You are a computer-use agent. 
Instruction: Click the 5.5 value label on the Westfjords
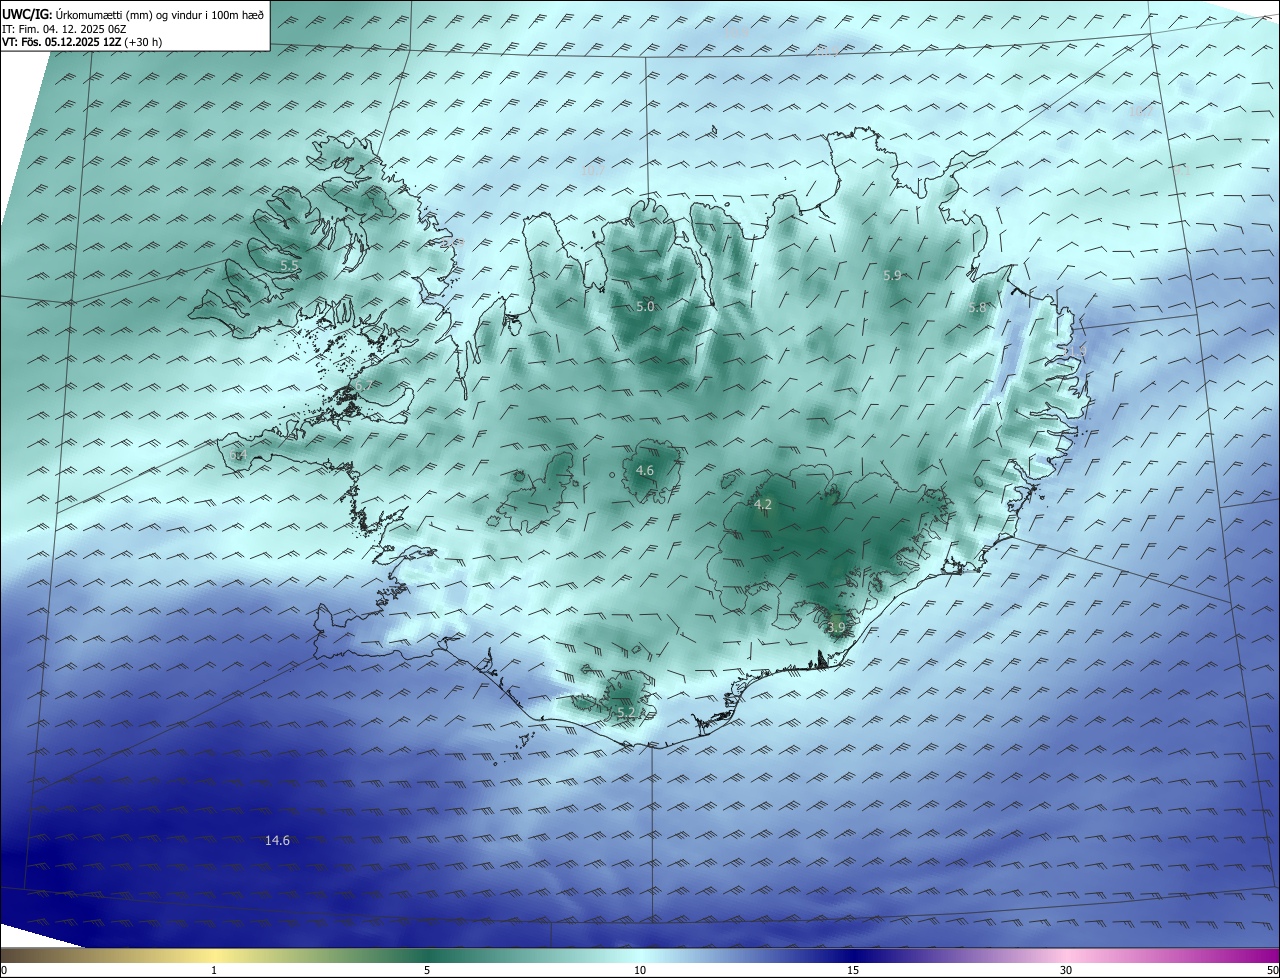288,266
